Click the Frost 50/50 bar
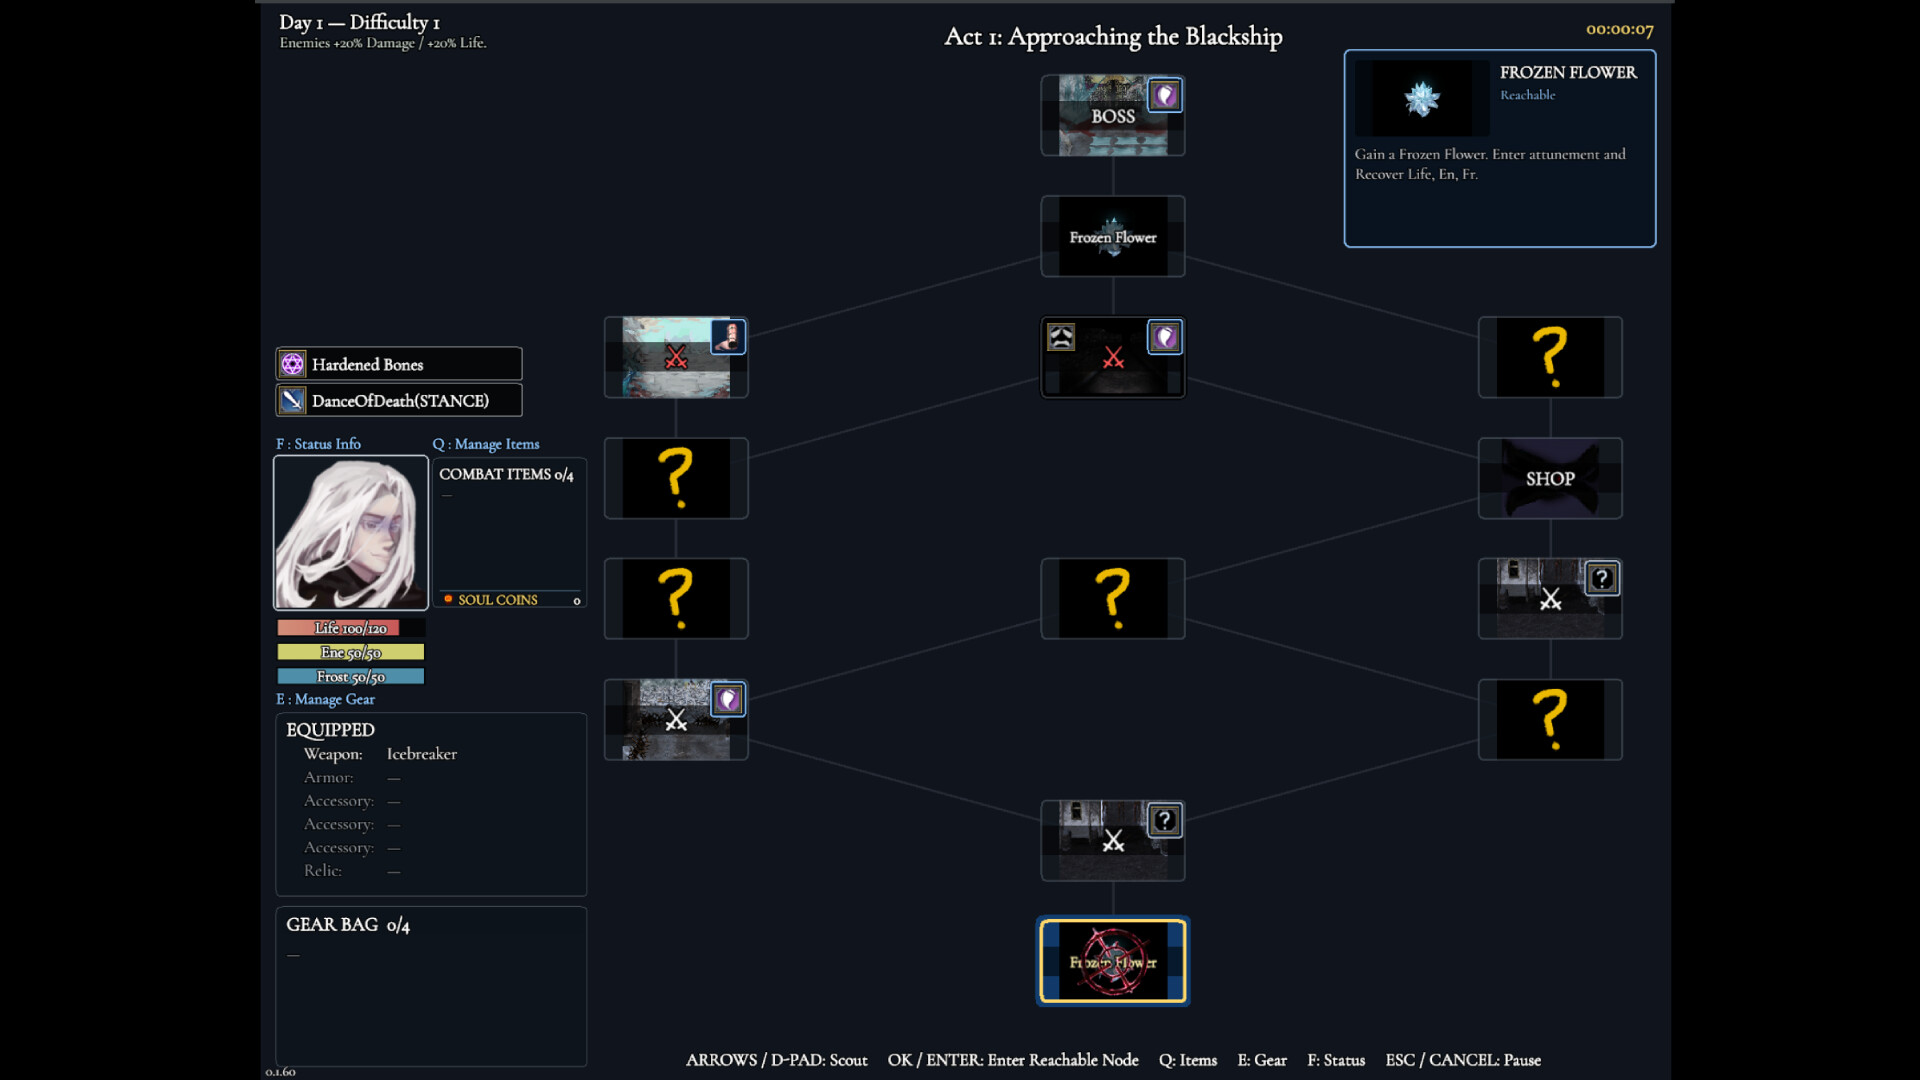 (x=351, y=677)
